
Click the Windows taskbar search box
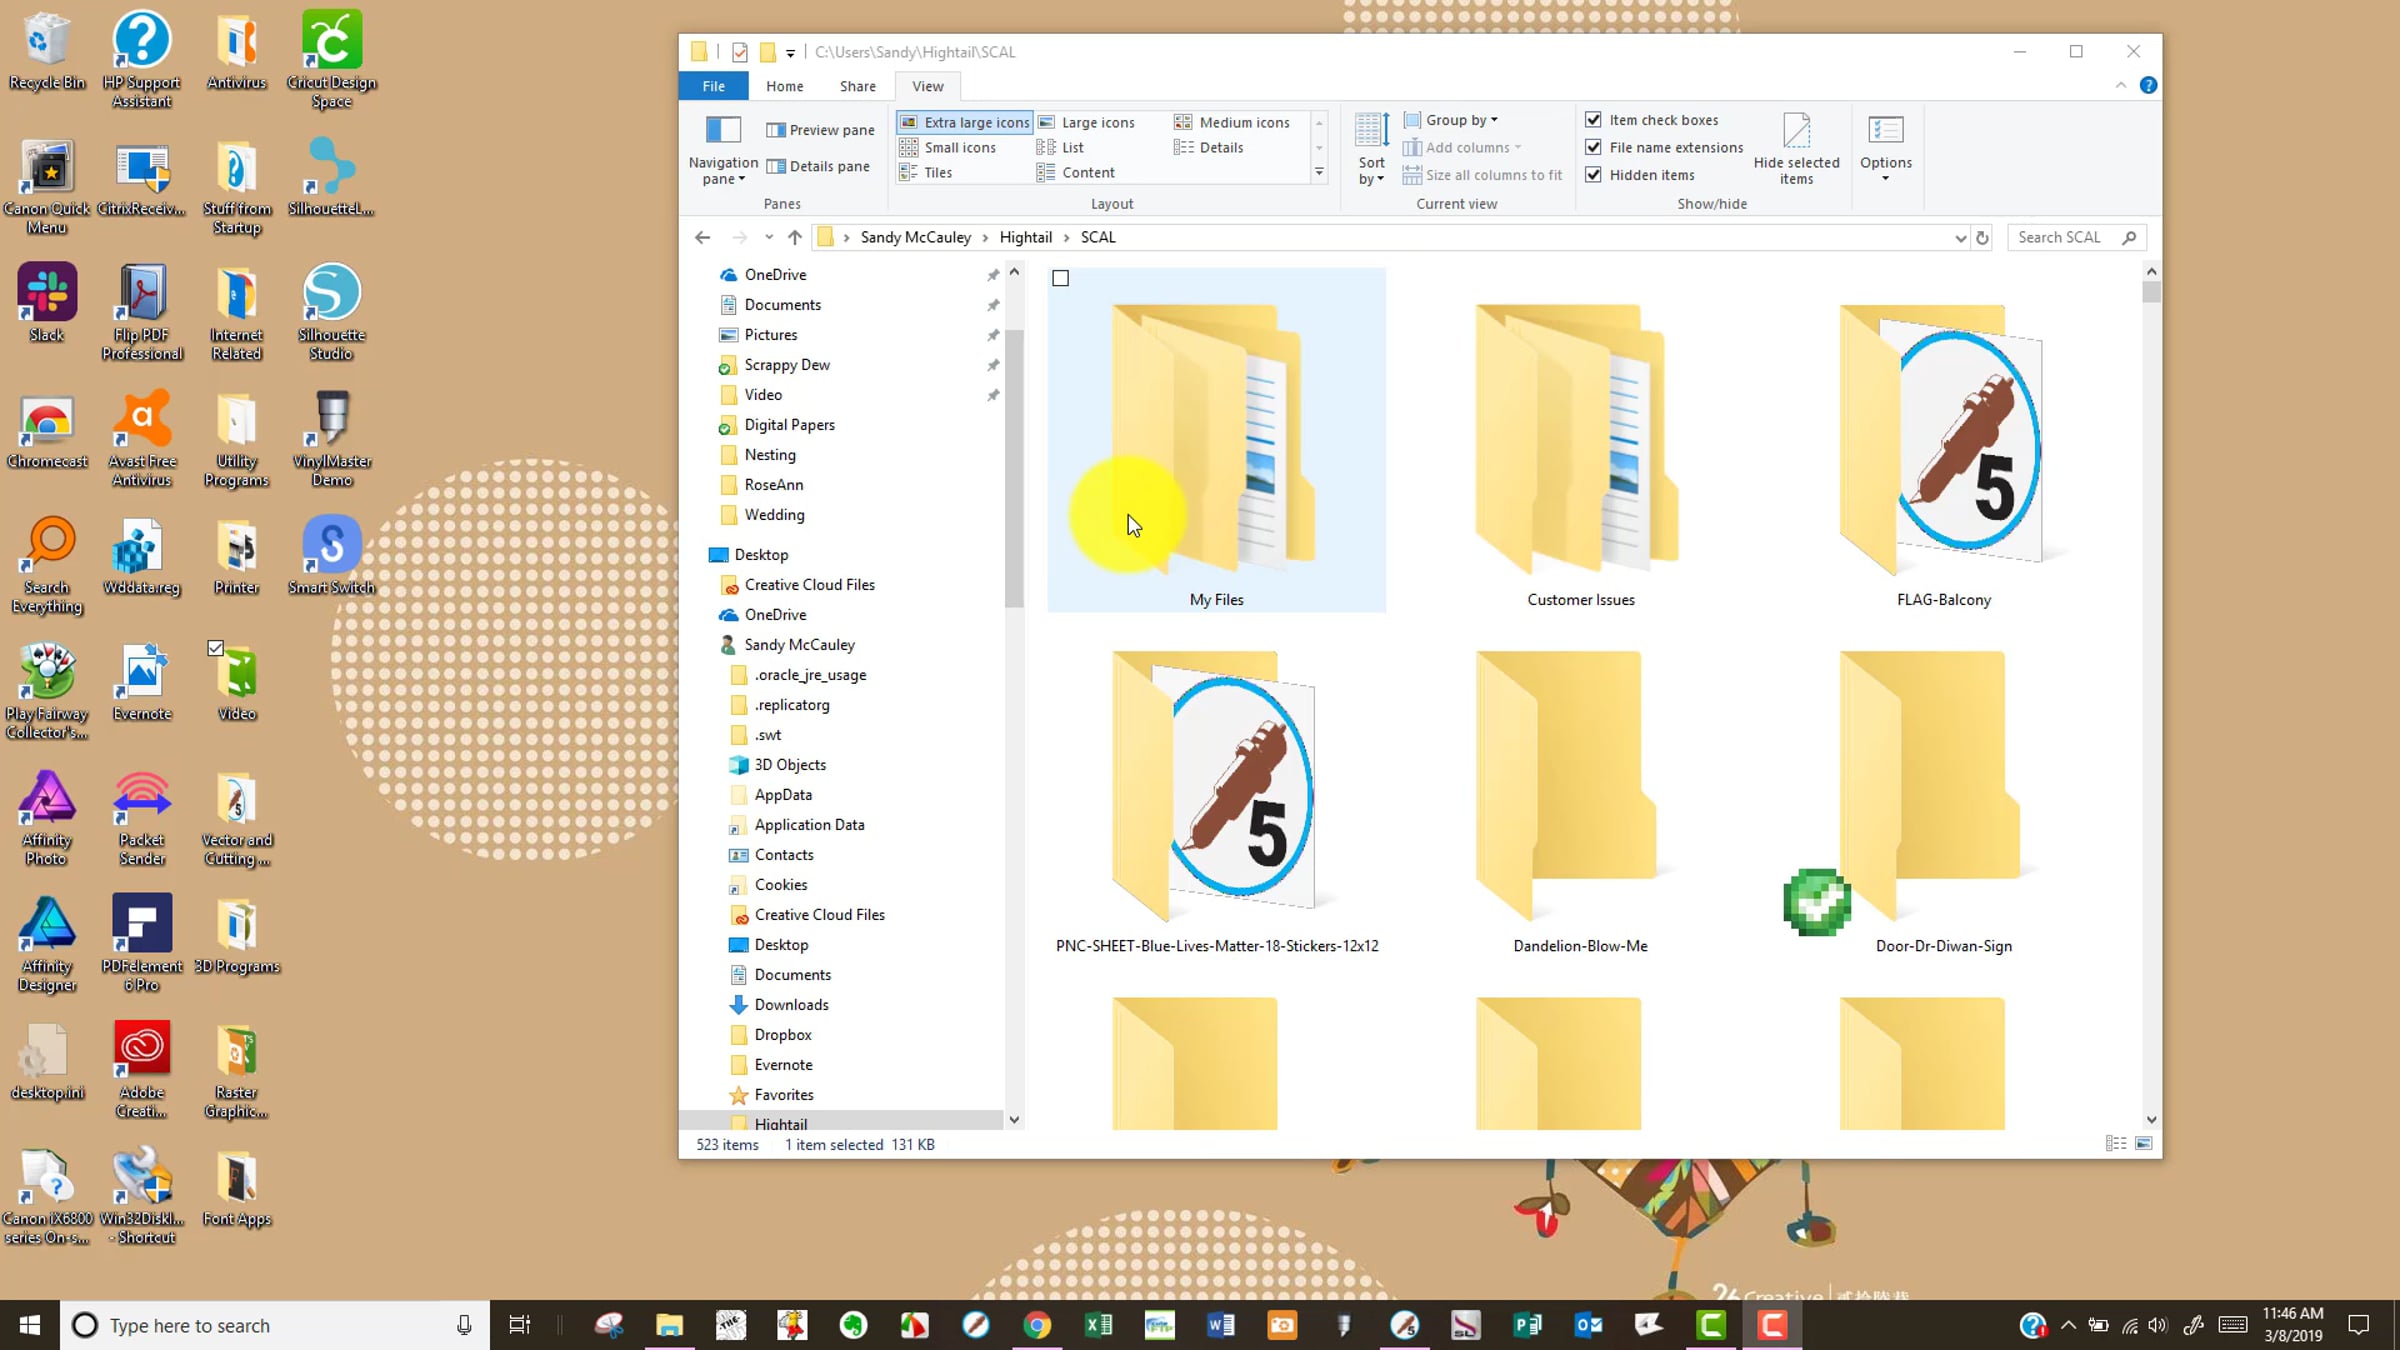[x=275, y=1325]
